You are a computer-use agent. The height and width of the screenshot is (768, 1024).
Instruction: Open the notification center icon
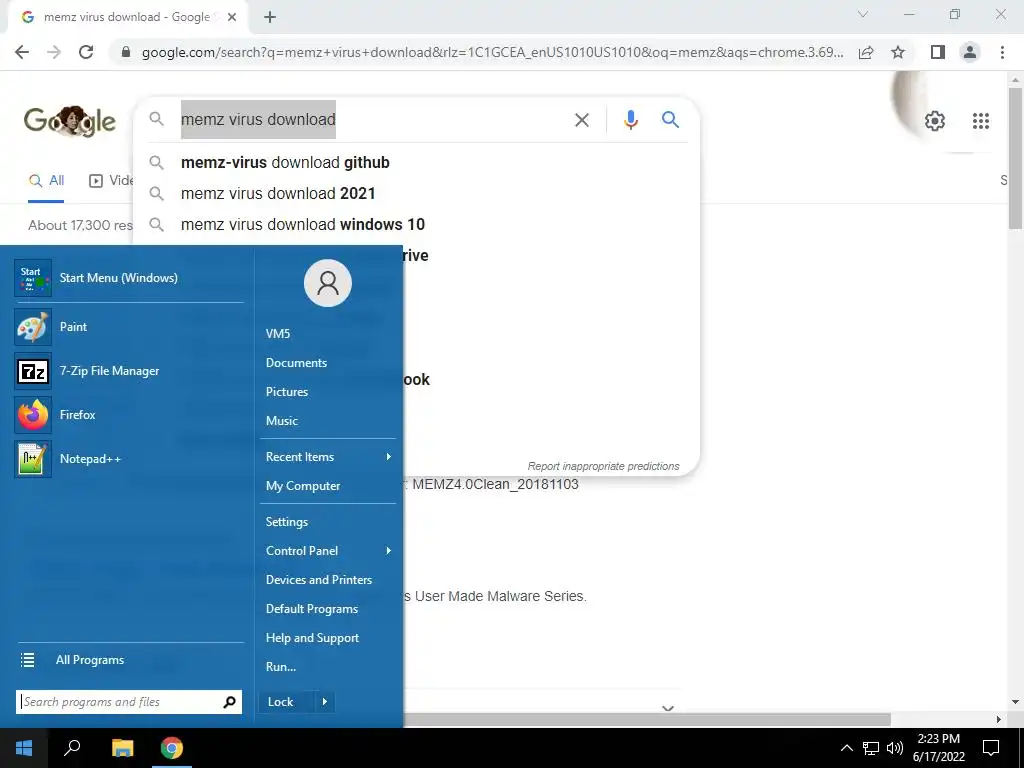[x=991, y=748]
